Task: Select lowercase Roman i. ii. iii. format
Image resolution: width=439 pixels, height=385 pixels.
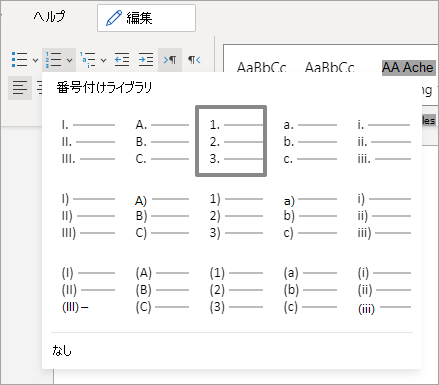Action: [x=384, y=142]
